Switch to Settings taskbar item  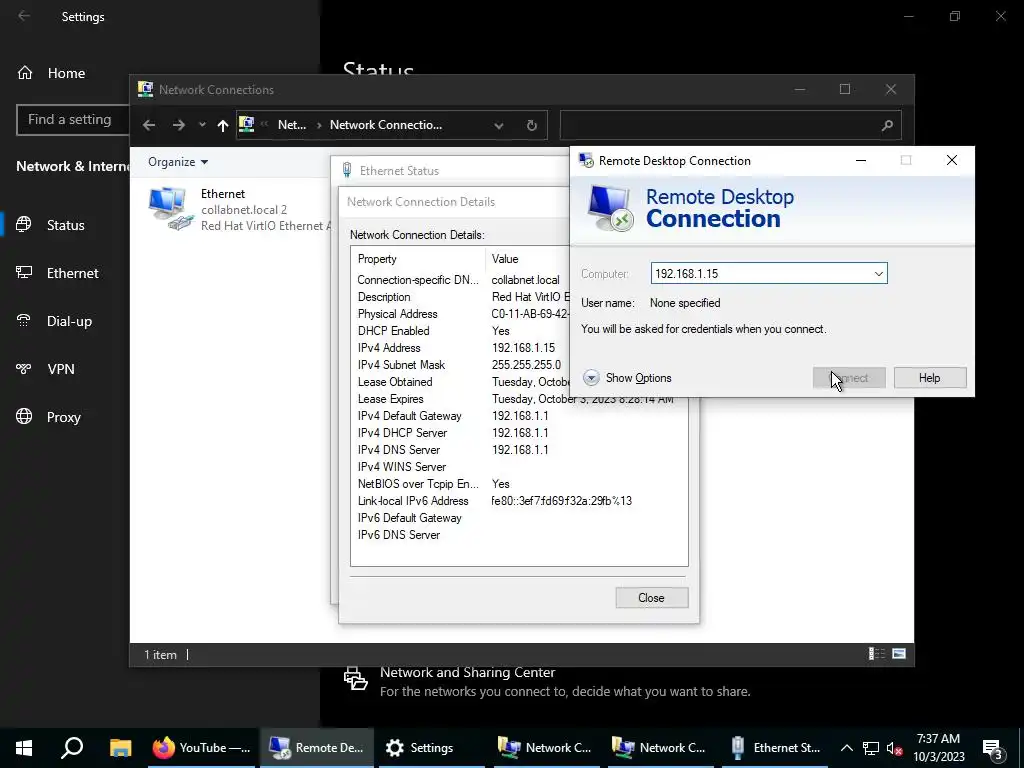point(430,748)
